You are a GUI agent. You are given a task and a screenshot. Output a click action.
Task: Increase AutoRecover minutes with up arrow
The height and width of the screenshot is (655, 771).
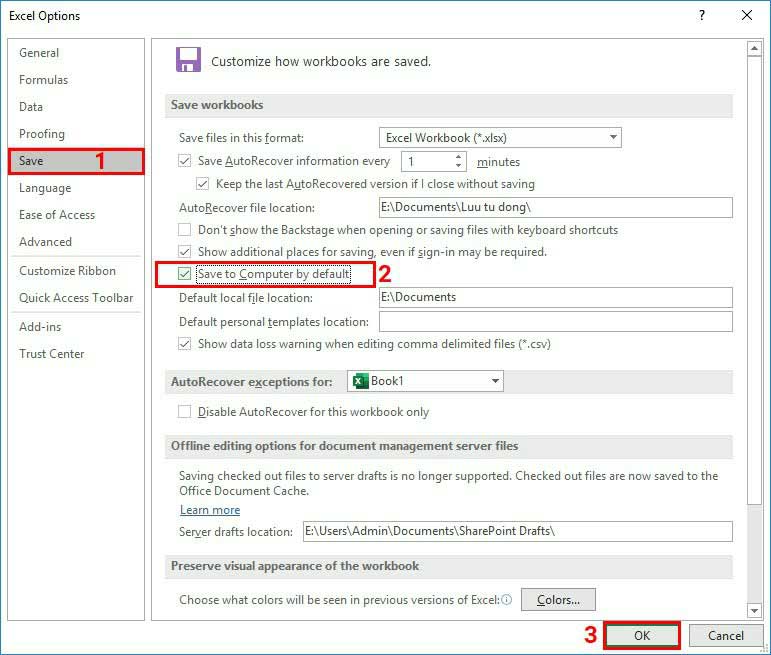coord(458,157)
